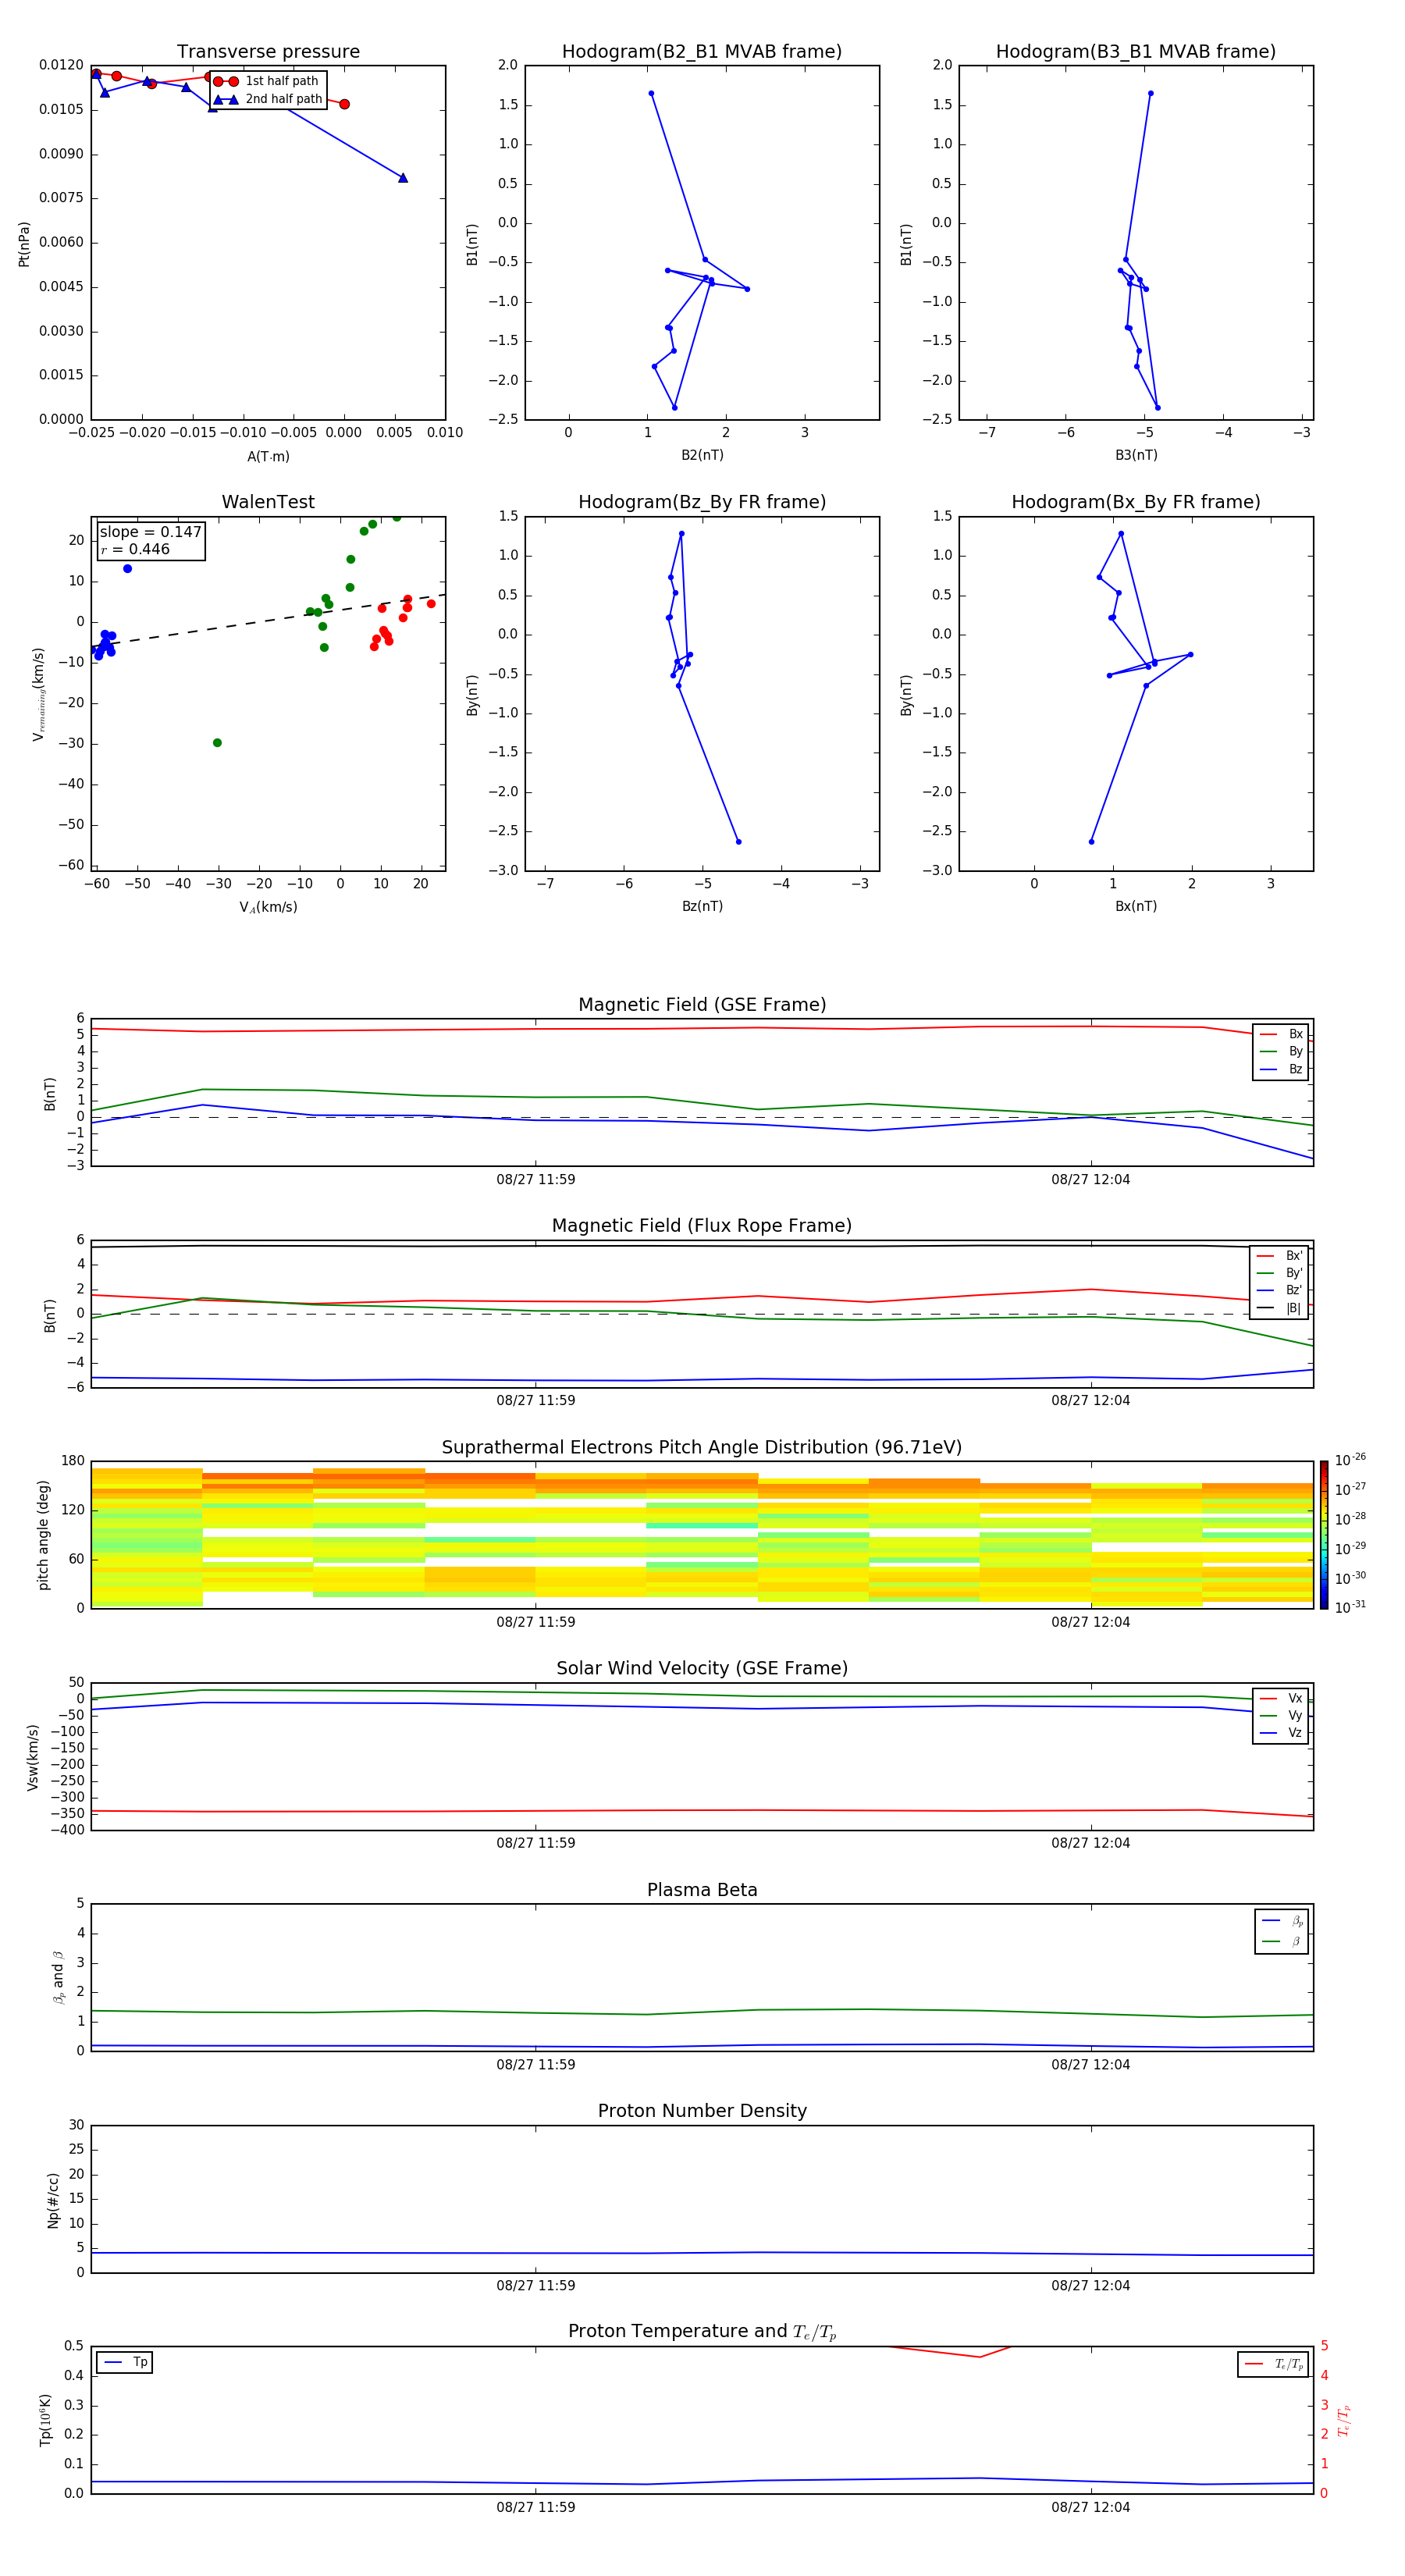The width and height of the screenshot is (1405, 2576).
Task: Click the rightmost red circle in Transverse pressure
Action: (344, 104)
